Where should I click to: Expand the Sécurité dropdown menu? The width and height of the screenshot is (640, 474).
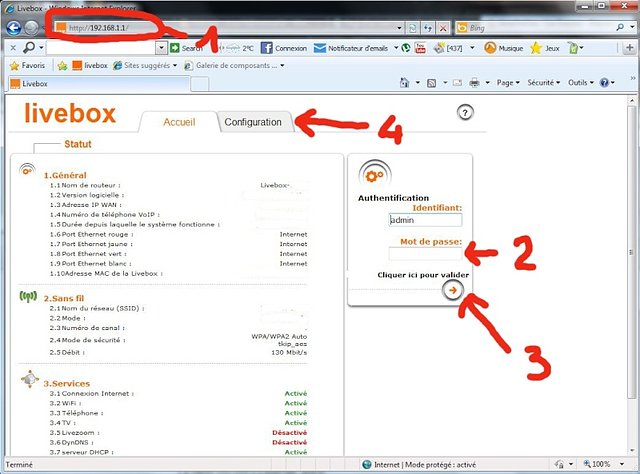[x=547, y=84]
